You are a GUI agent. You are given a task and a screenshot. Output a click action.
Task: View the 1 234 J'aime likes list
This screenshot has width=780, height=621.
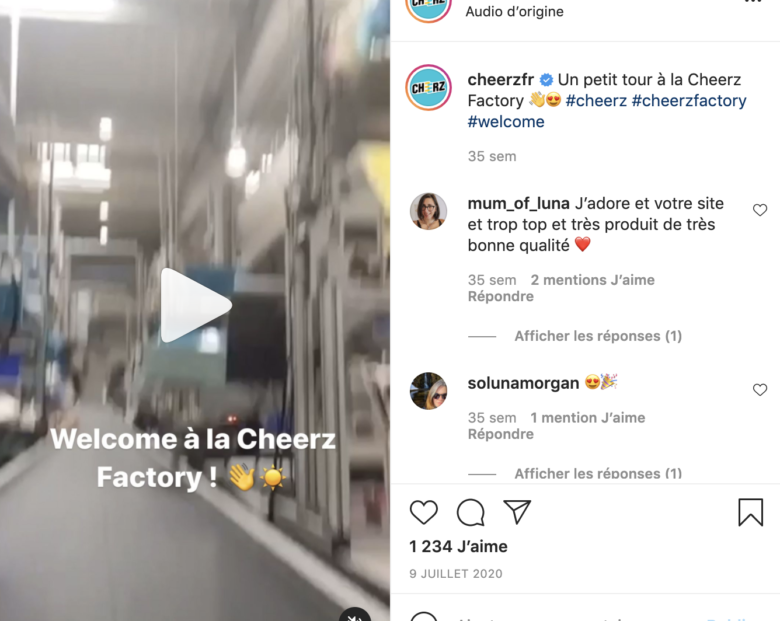(x=458, y=546)
